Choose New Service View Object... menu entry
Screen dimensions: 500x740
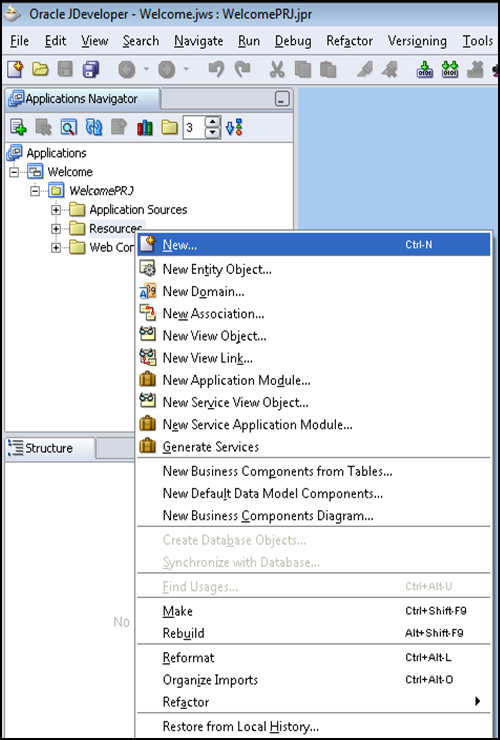point(314,403)
